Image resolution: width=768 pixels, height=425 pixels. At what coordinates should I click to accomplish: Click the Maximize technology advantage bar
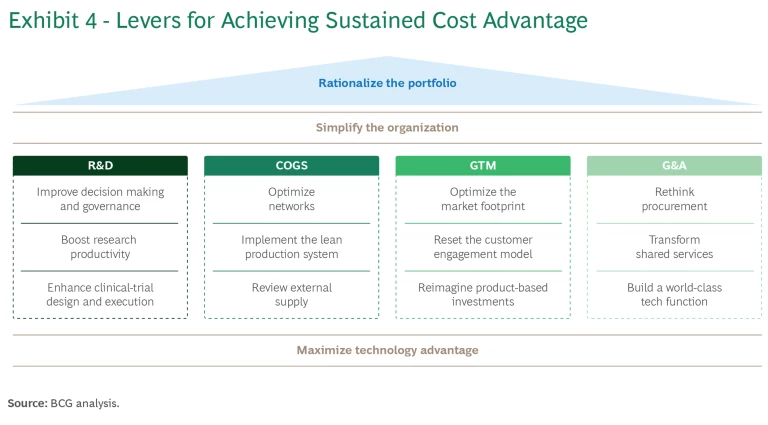387,350
